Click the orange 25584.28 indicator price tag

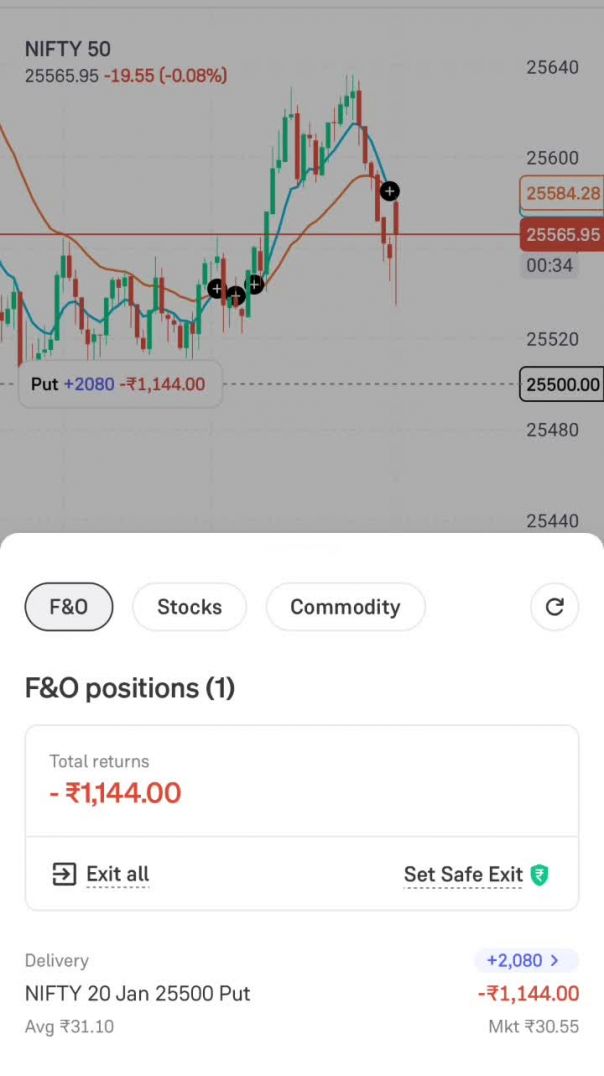[562, 193]
